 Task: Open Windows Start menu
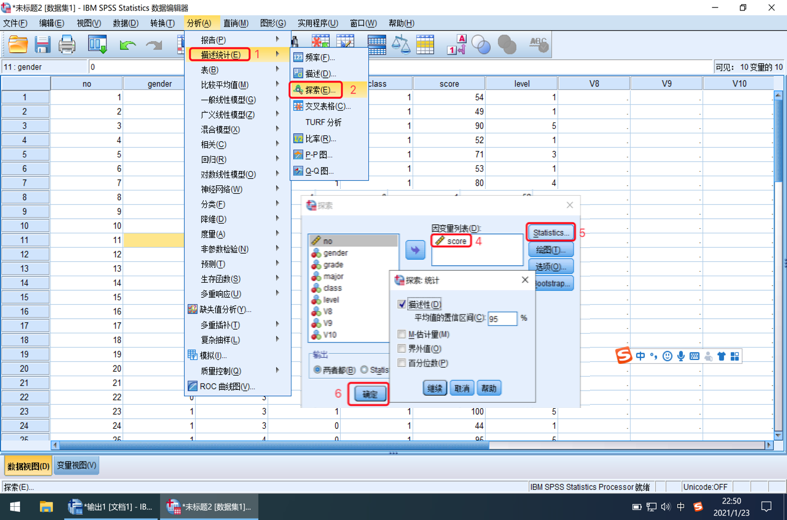(x=15, y=506)
